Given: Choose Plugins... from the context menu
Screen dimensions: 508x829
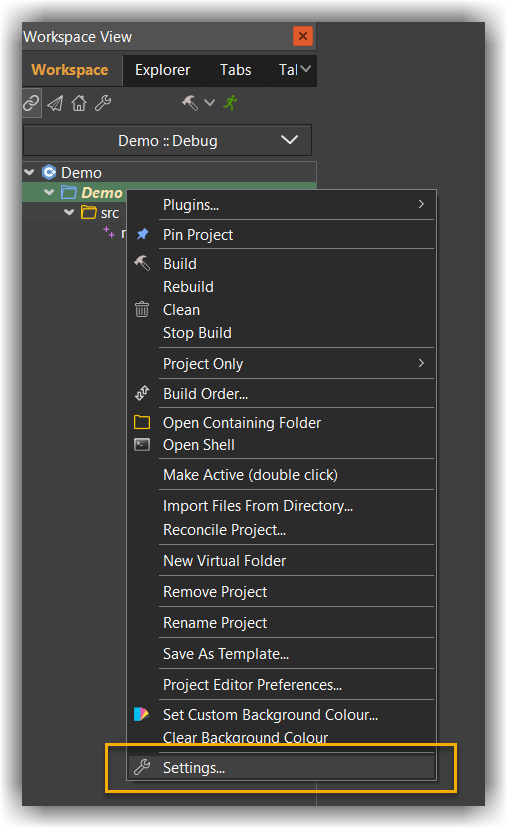Looking at the screenshot, I should pos(281,205).
